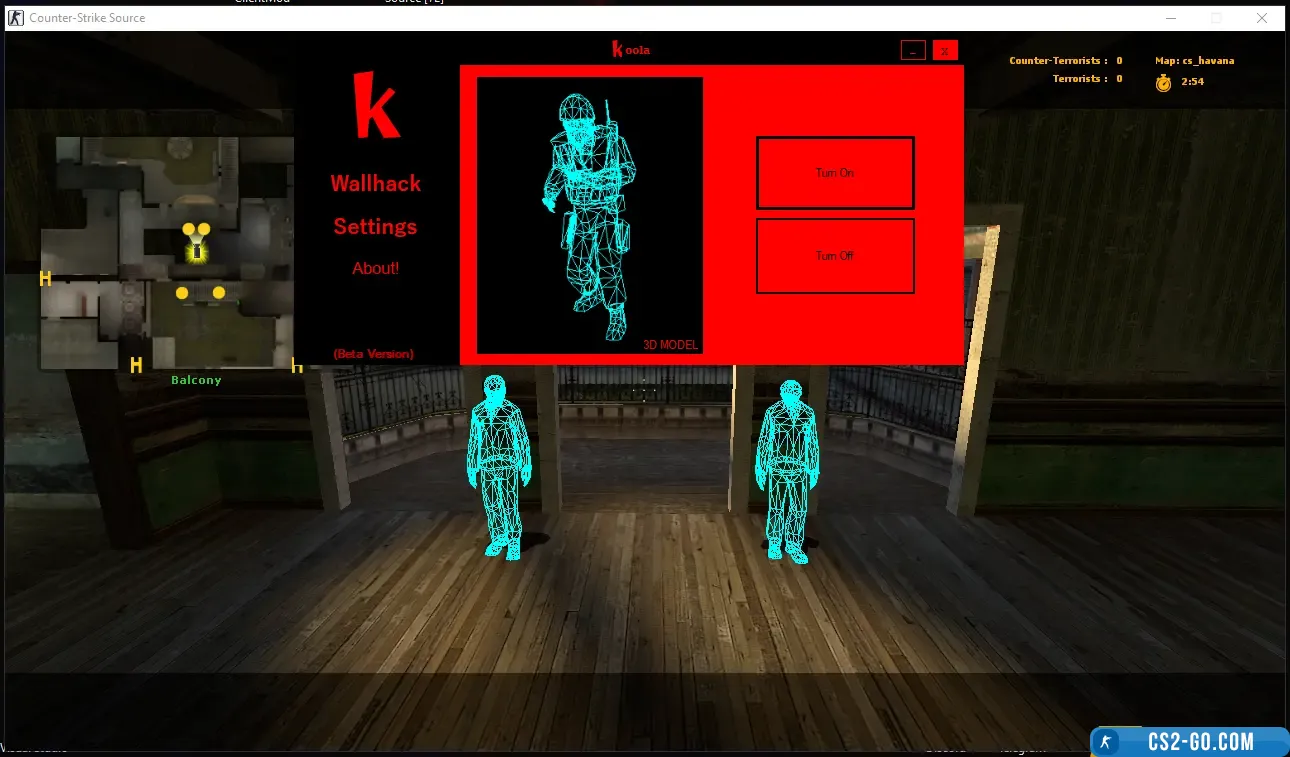Viewport: 1290px width, 757px height.
Task: Open the Wallhack menu section
Action: pos(376,184)
